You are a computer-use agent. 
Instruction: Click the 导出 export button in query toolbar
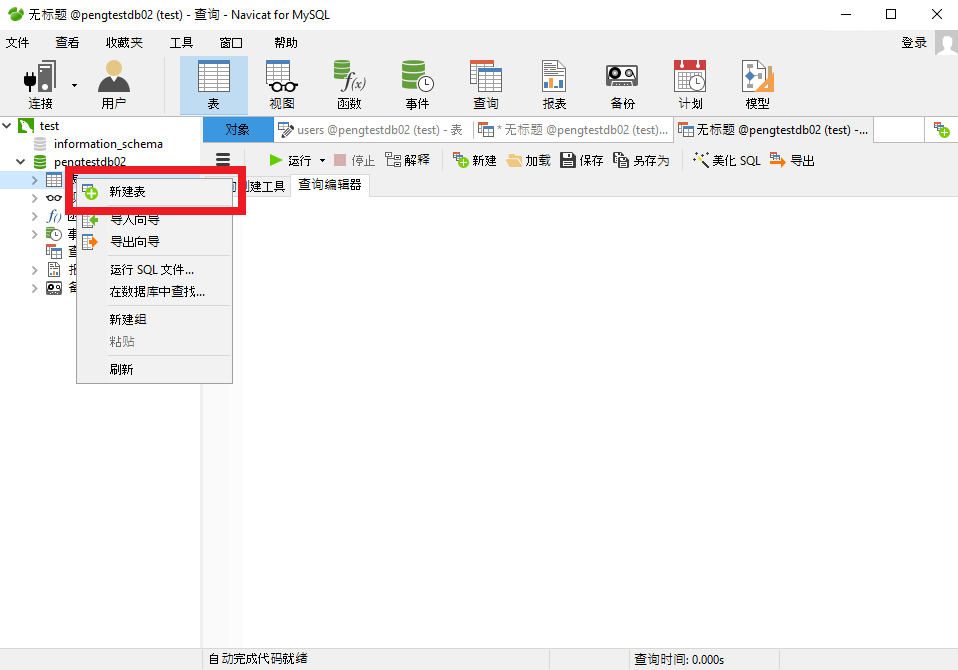point(792,161)
